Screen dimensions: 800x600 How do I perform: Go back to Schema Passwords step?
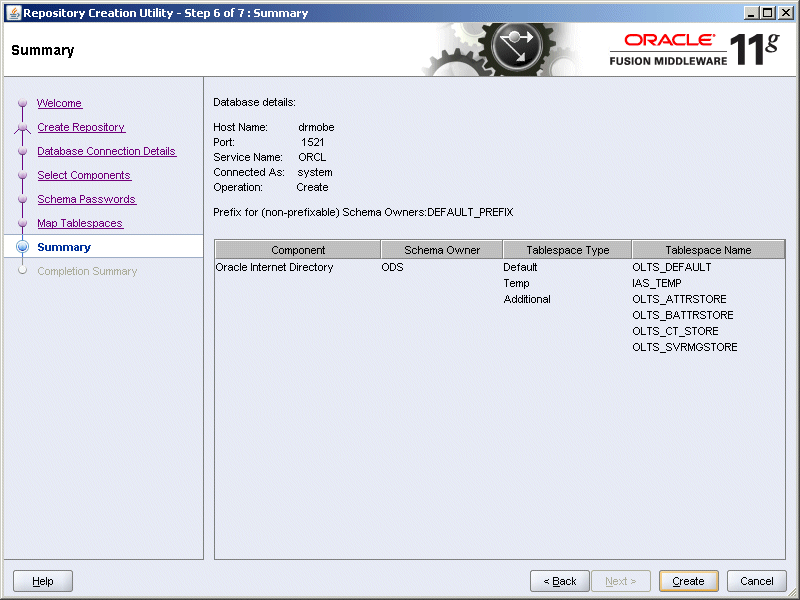pos(87,199)
